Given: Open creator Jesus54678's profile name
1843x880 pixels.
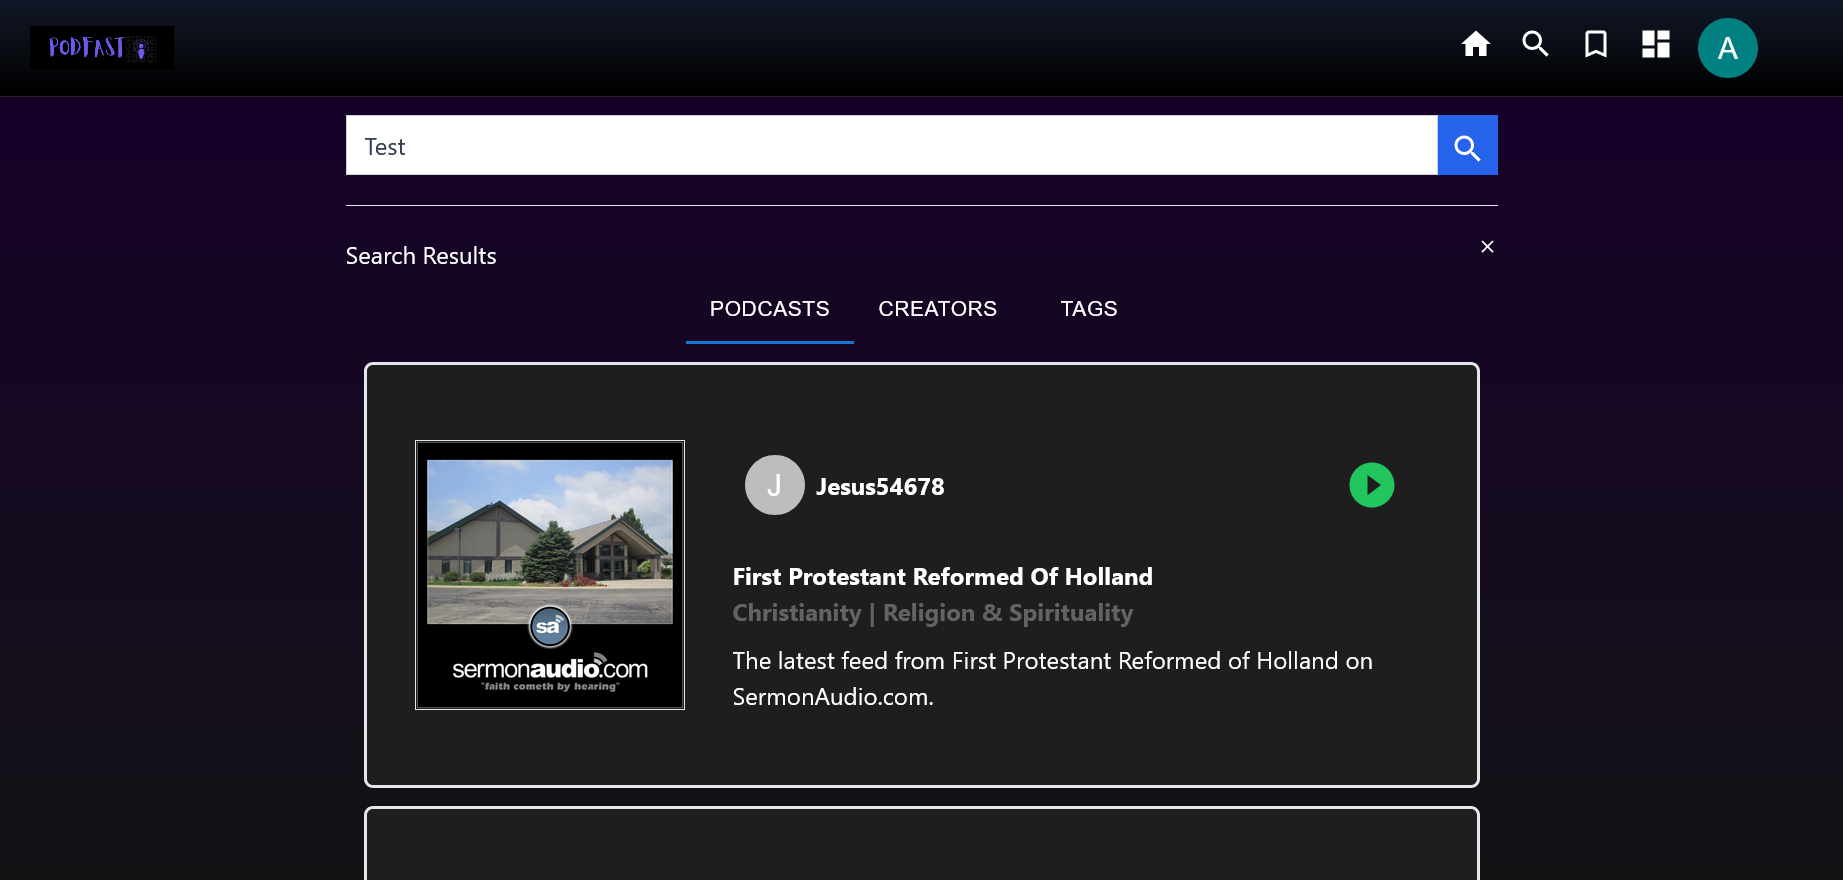Looking at the screenshot, I should point(880,487).
